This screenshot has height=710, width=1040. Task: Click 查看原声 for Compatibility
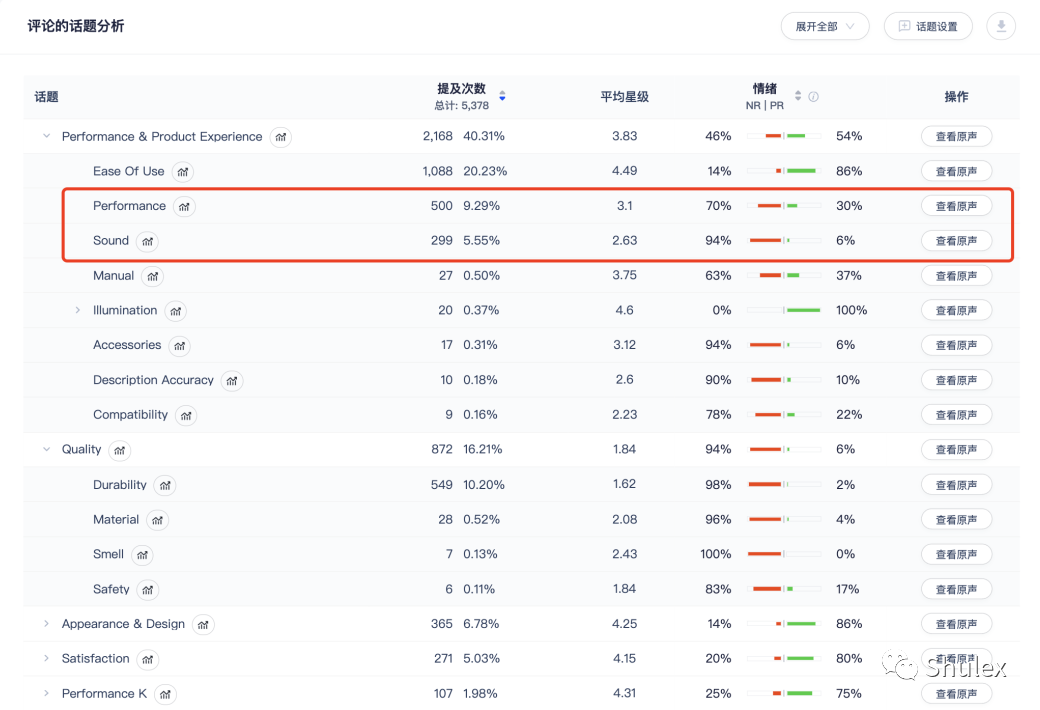956,415
